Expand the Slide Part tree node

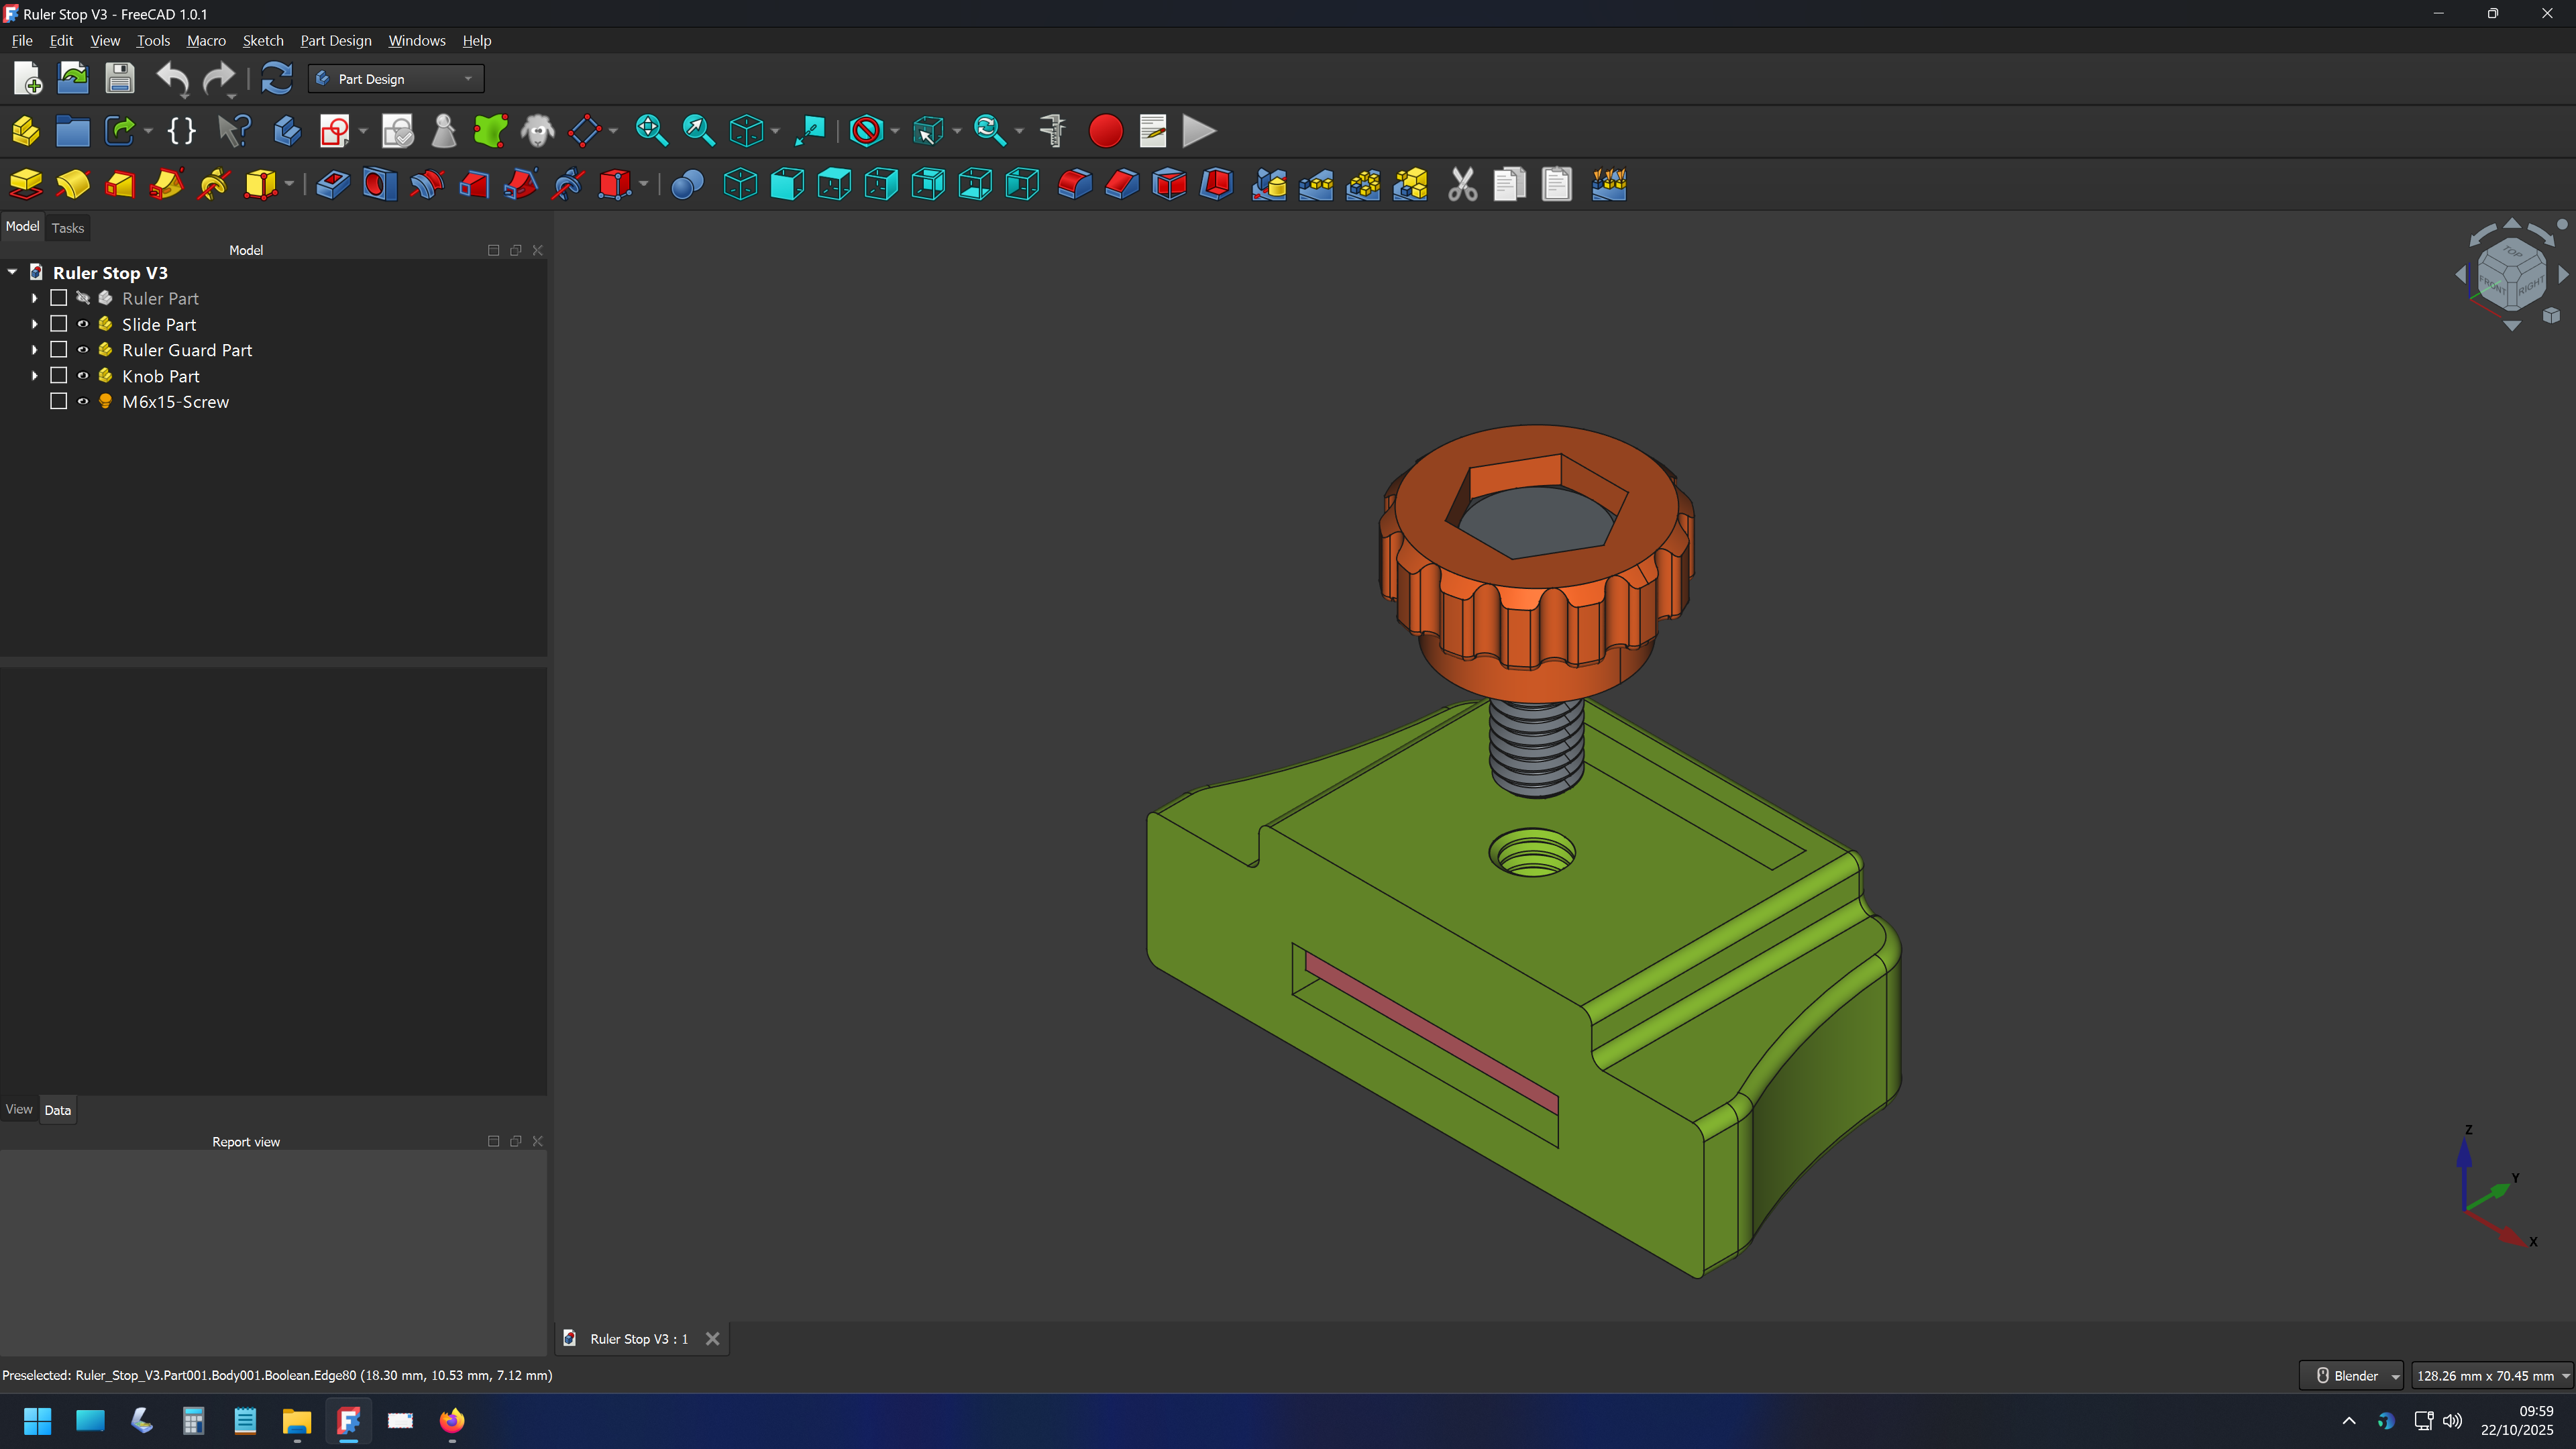pos(34,324)
